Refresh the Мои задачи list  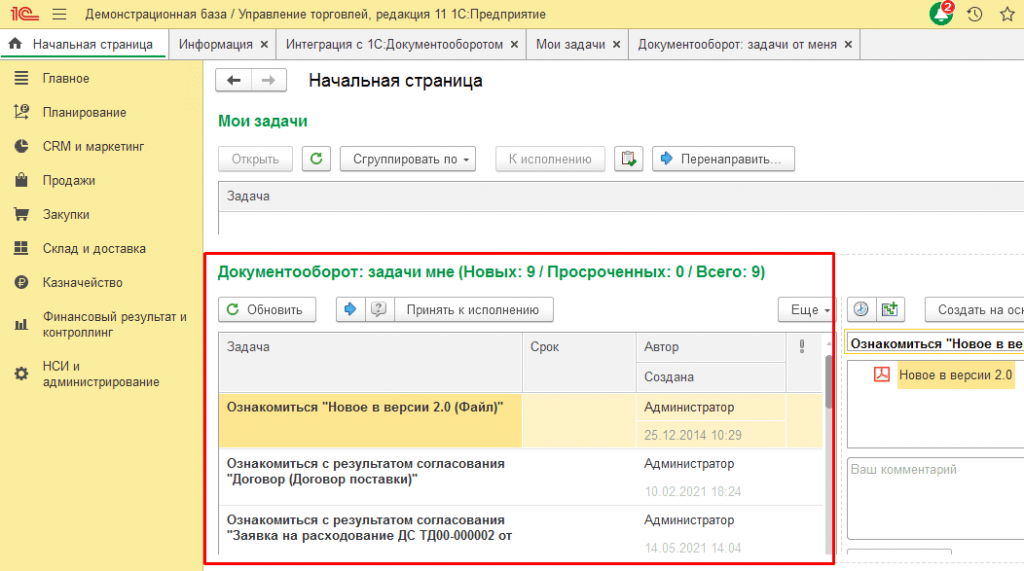coord(316,159)
